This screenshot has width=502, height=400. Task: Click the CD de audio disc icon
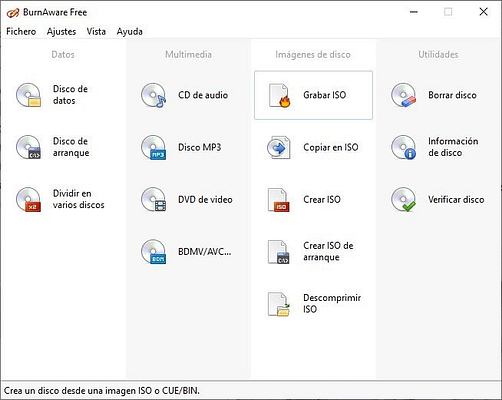click(154, 95)
